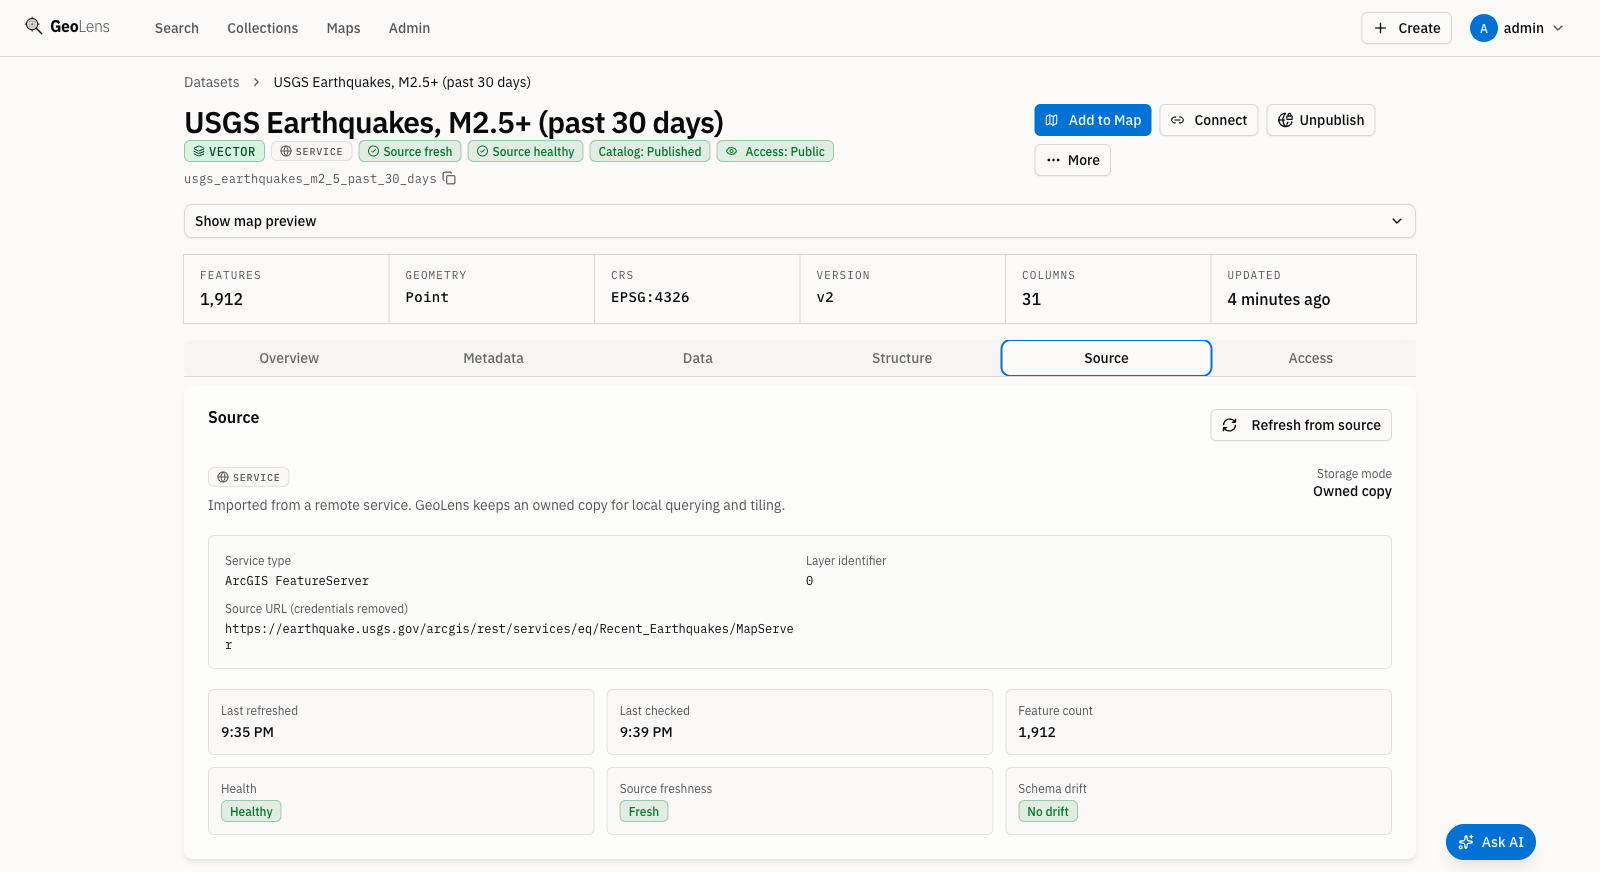Open the admin user menu chevron
The width and height of the screenshot is (1600, 872).
click(1558, 28)
